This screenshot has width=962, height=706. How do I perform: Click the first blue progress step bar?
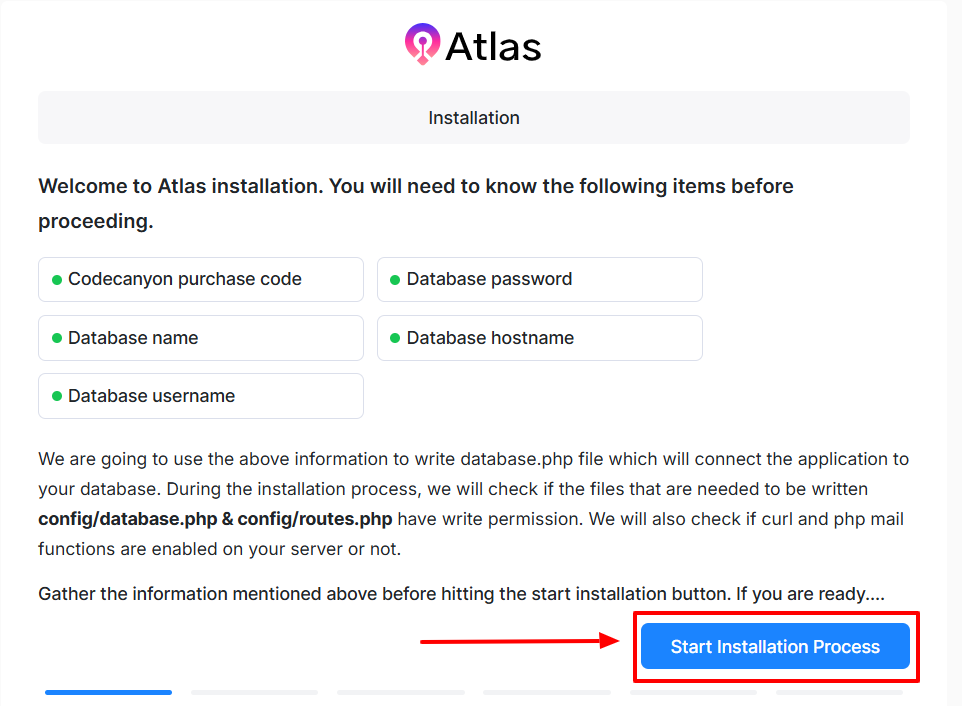[108, 692]
